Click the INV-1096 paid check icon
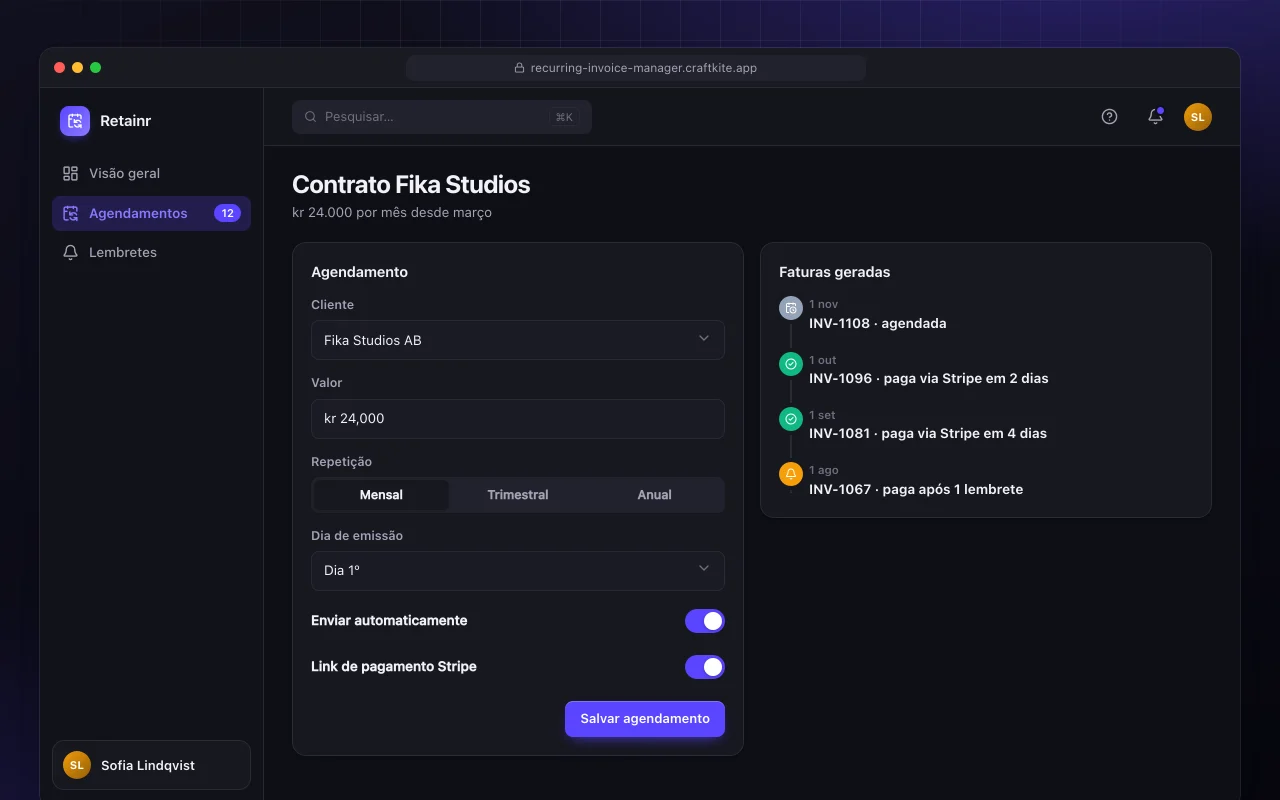 click(x=791, y=364)
